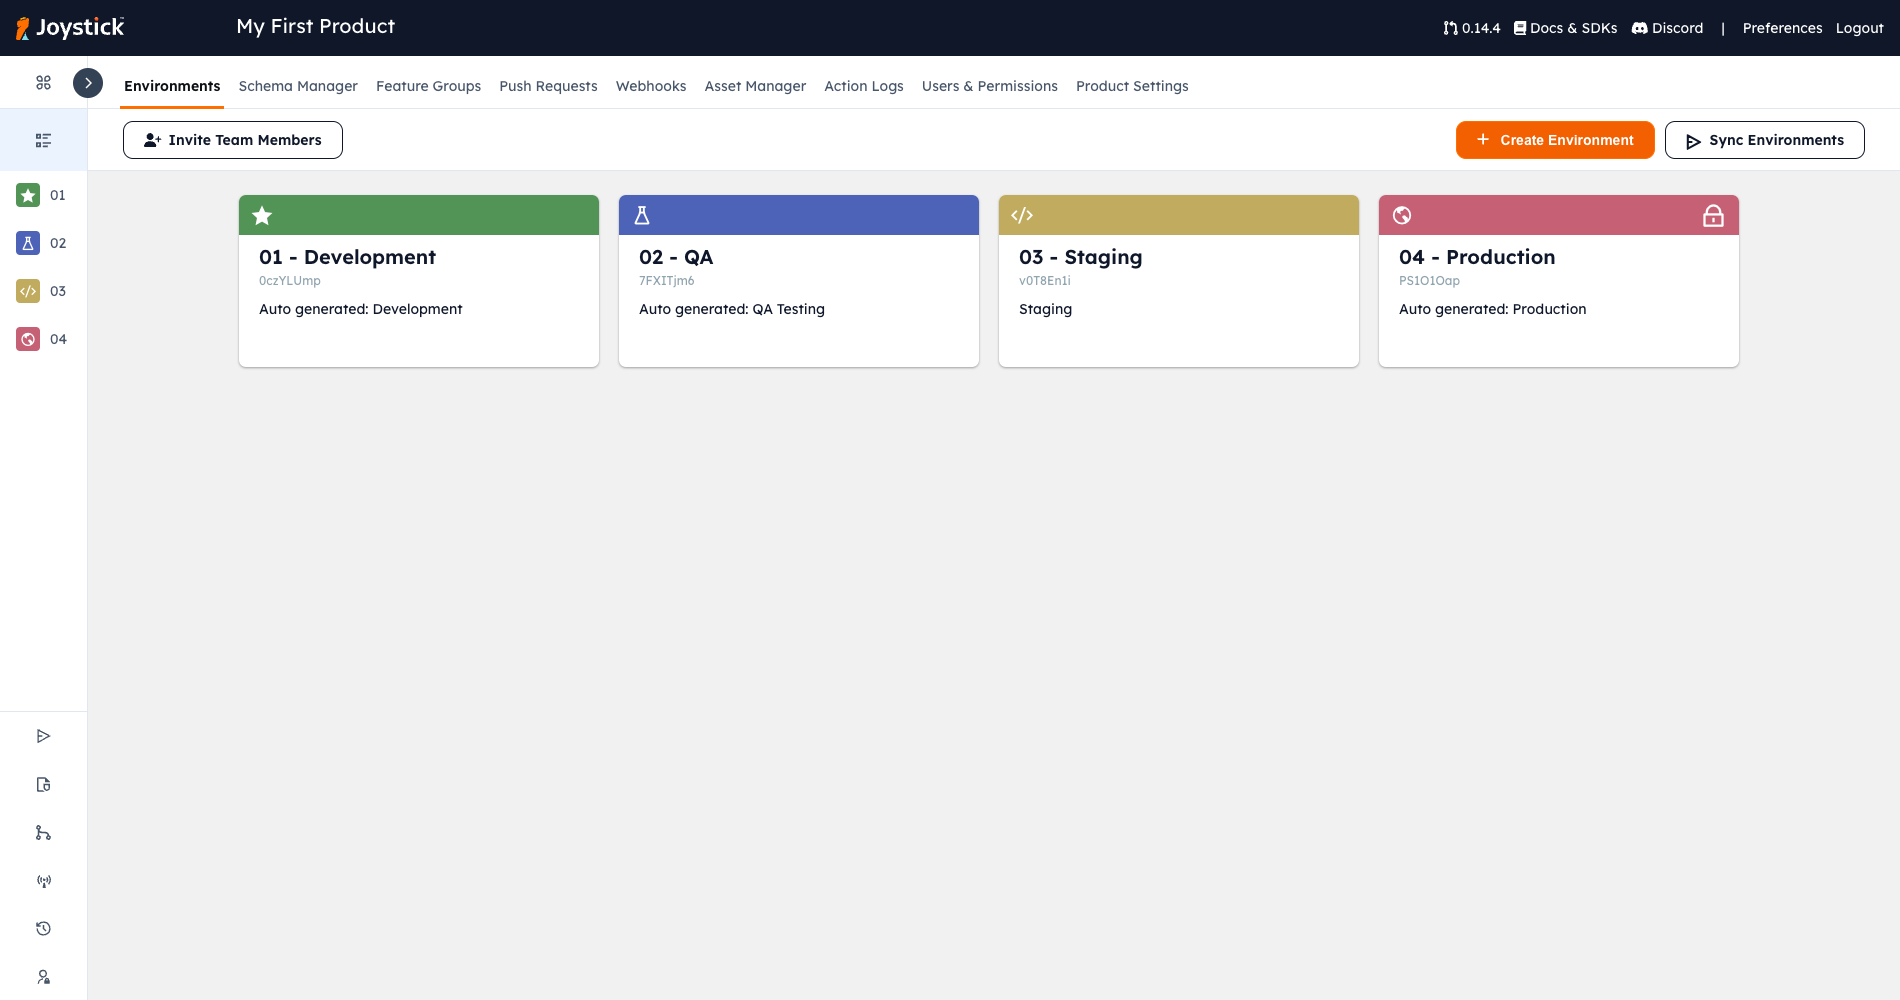Open the schema document icon in the sidebar
This screenshot has width=1900, height=1000.
(43, 784)
